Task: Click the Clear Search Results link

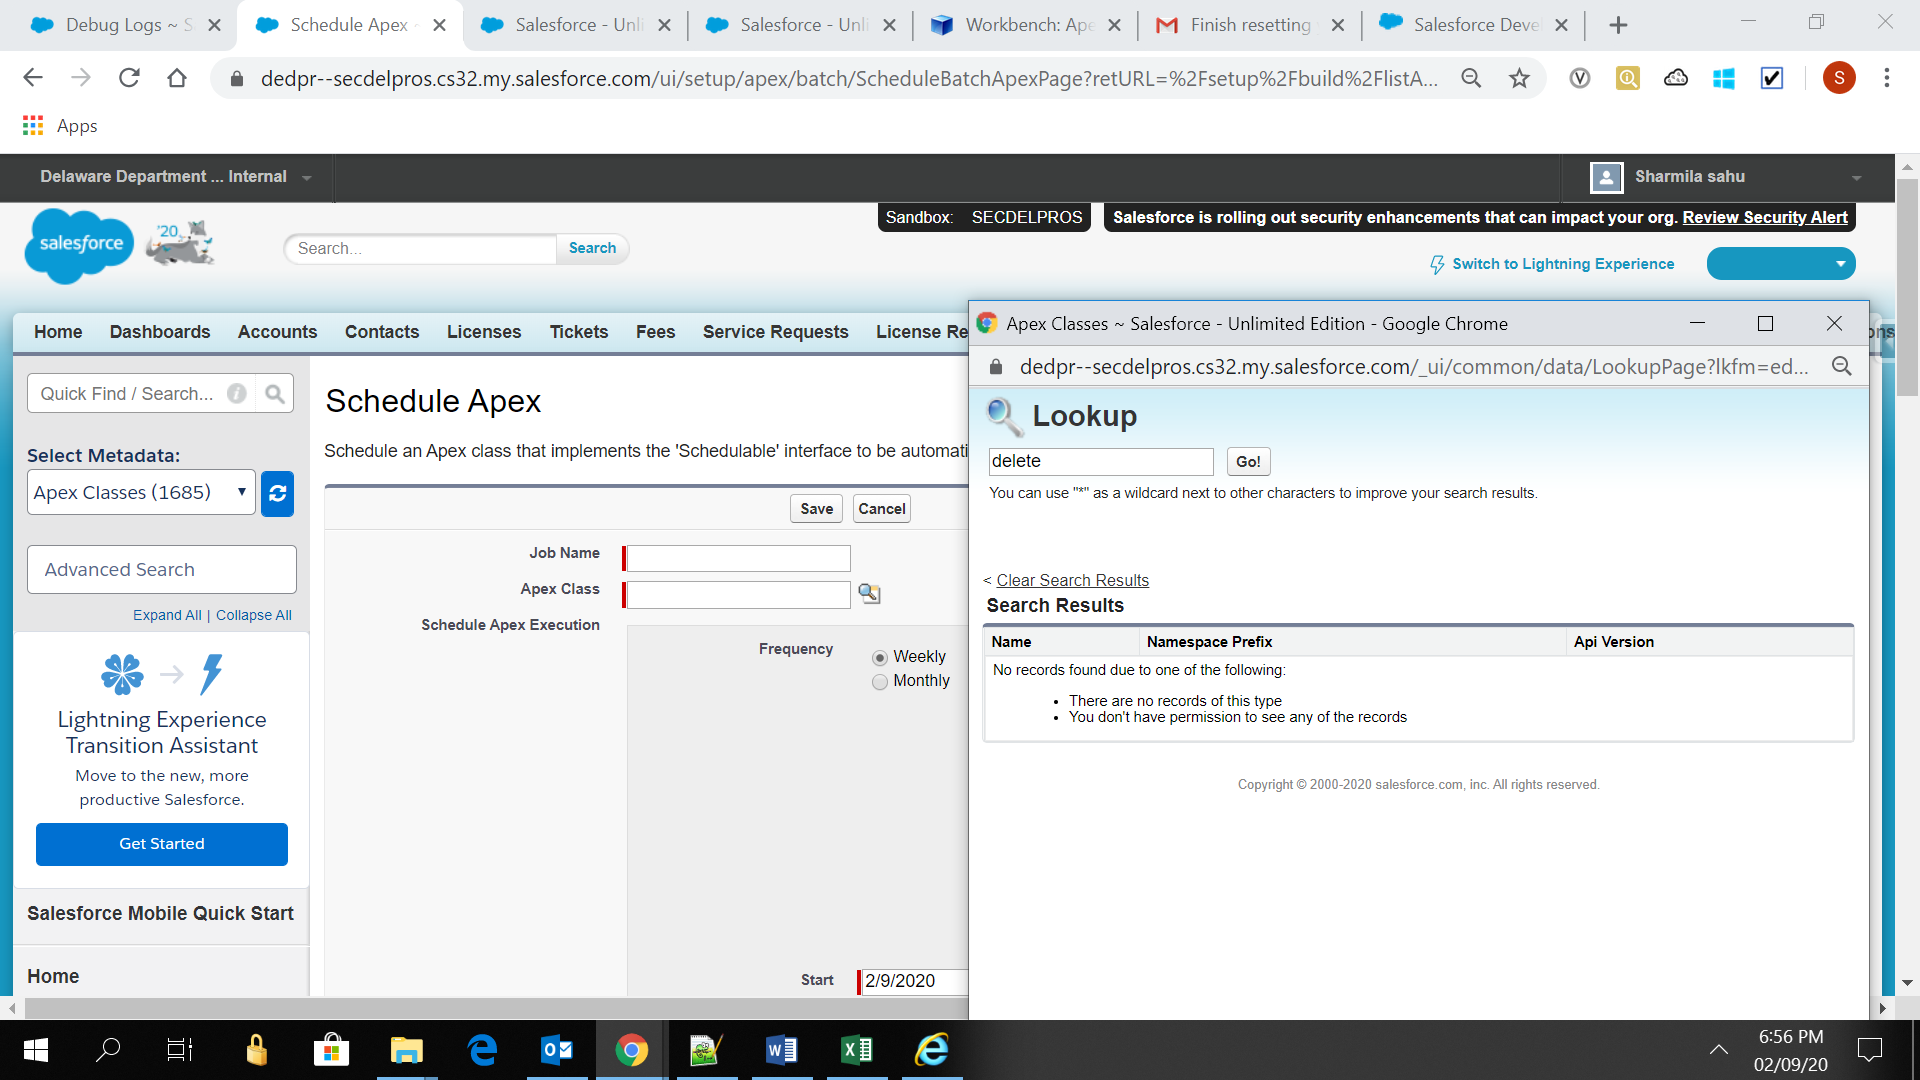Action: point(1072,581)
